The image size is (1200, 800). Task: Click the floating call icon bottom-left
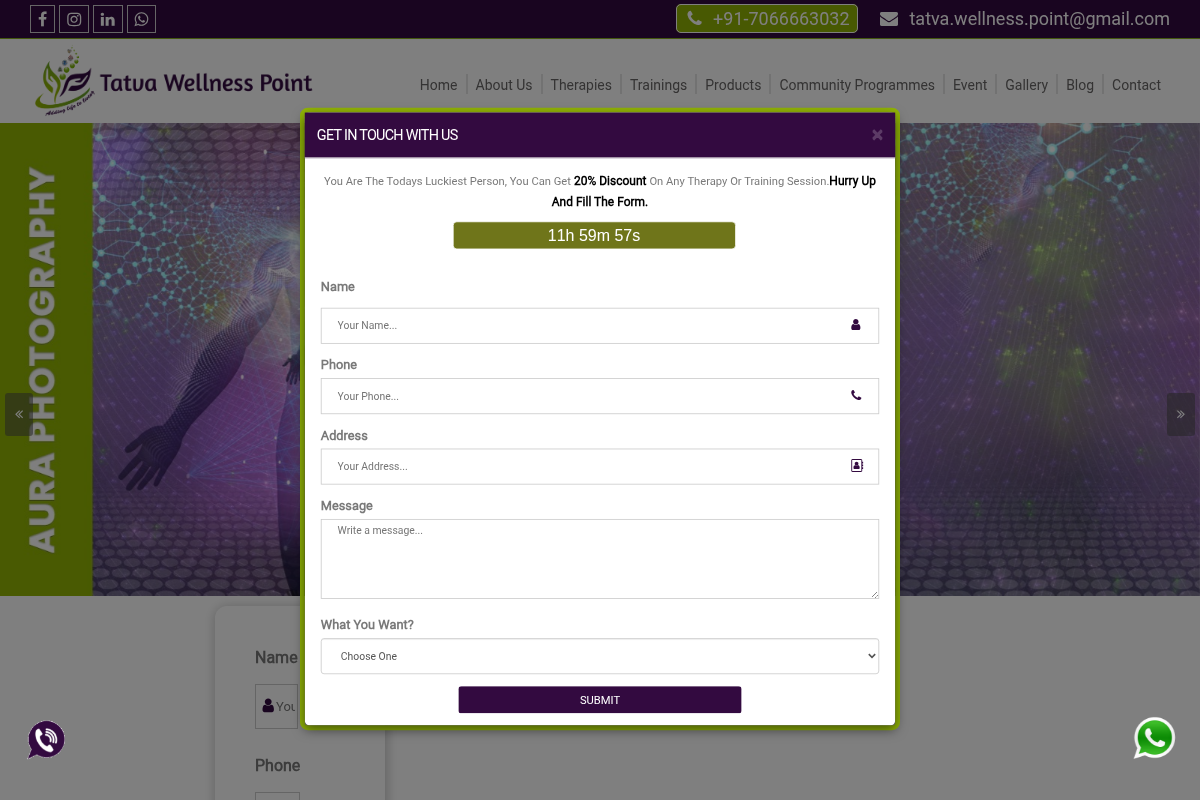click(x=46, y=739)
